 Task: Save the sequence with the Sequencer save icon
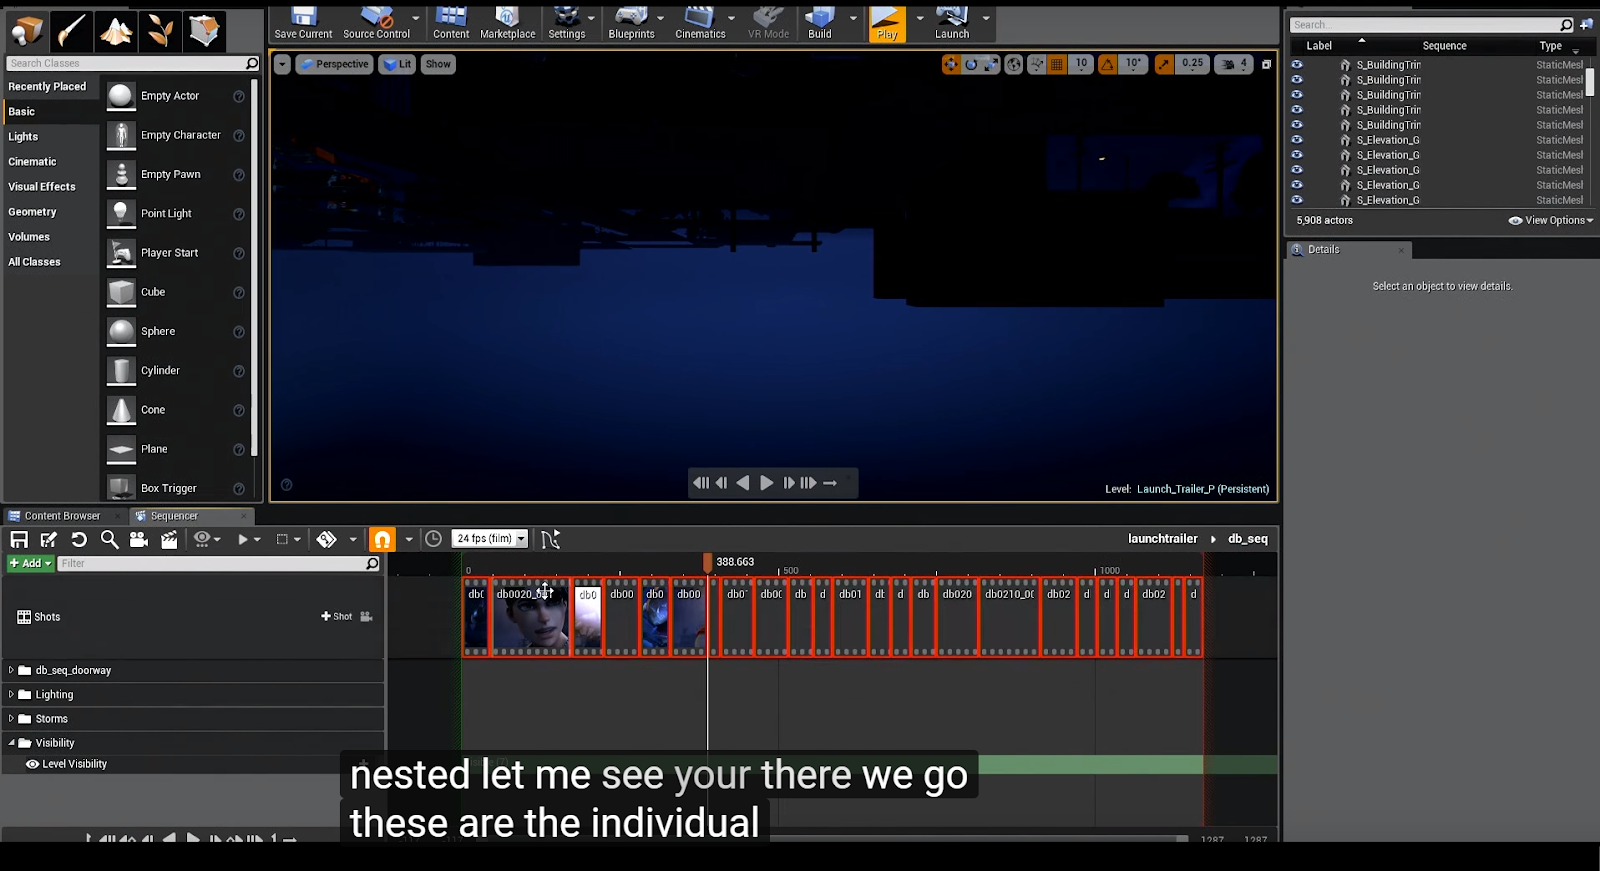tap(19, 539)
